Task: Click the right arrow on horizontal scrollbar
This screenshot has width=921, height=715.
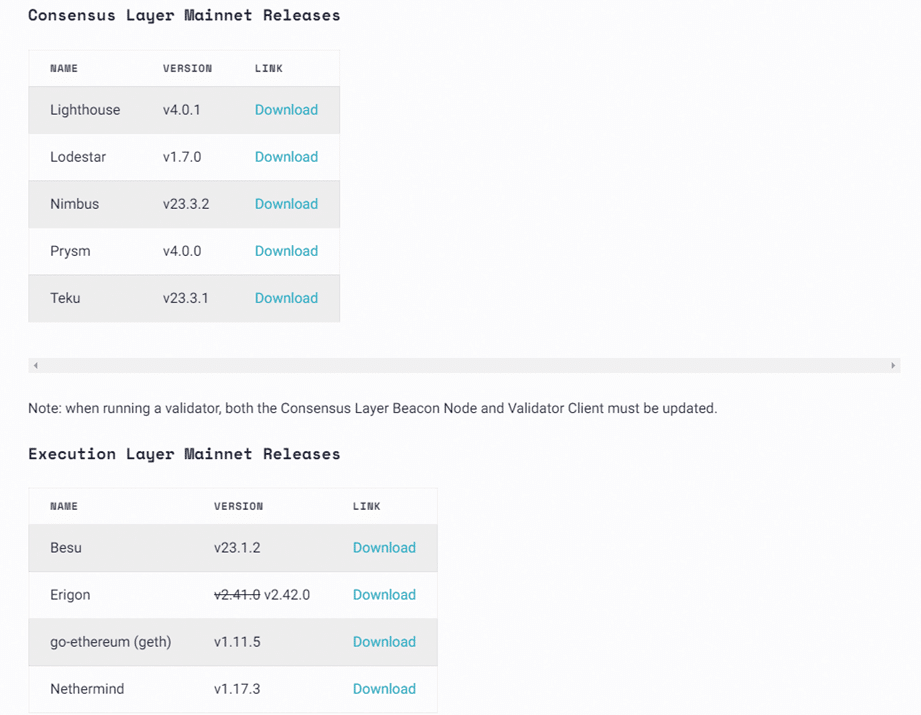Action: pos(893,365)
